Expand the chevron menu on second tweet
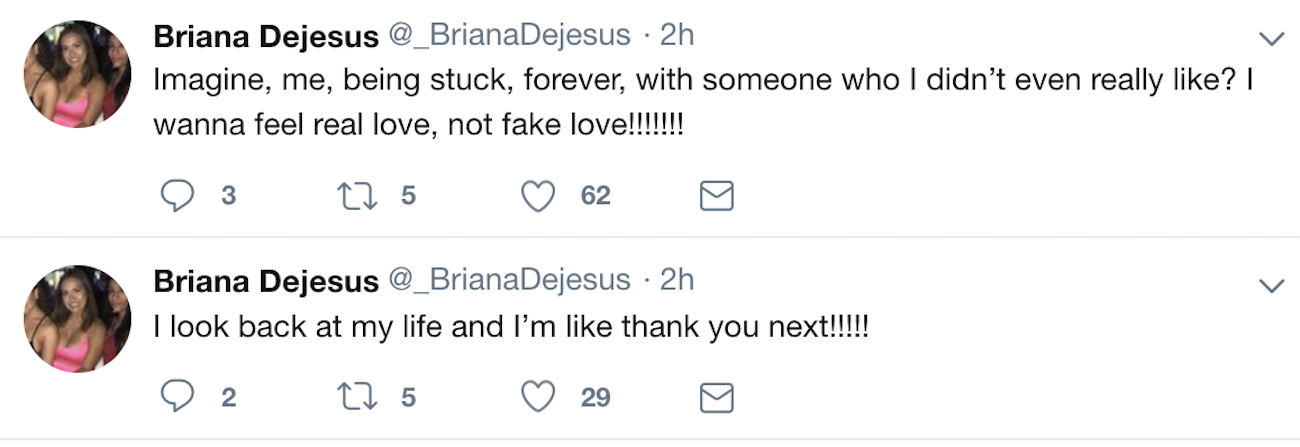This screenshot has height=447, width=1300. 1272,286
